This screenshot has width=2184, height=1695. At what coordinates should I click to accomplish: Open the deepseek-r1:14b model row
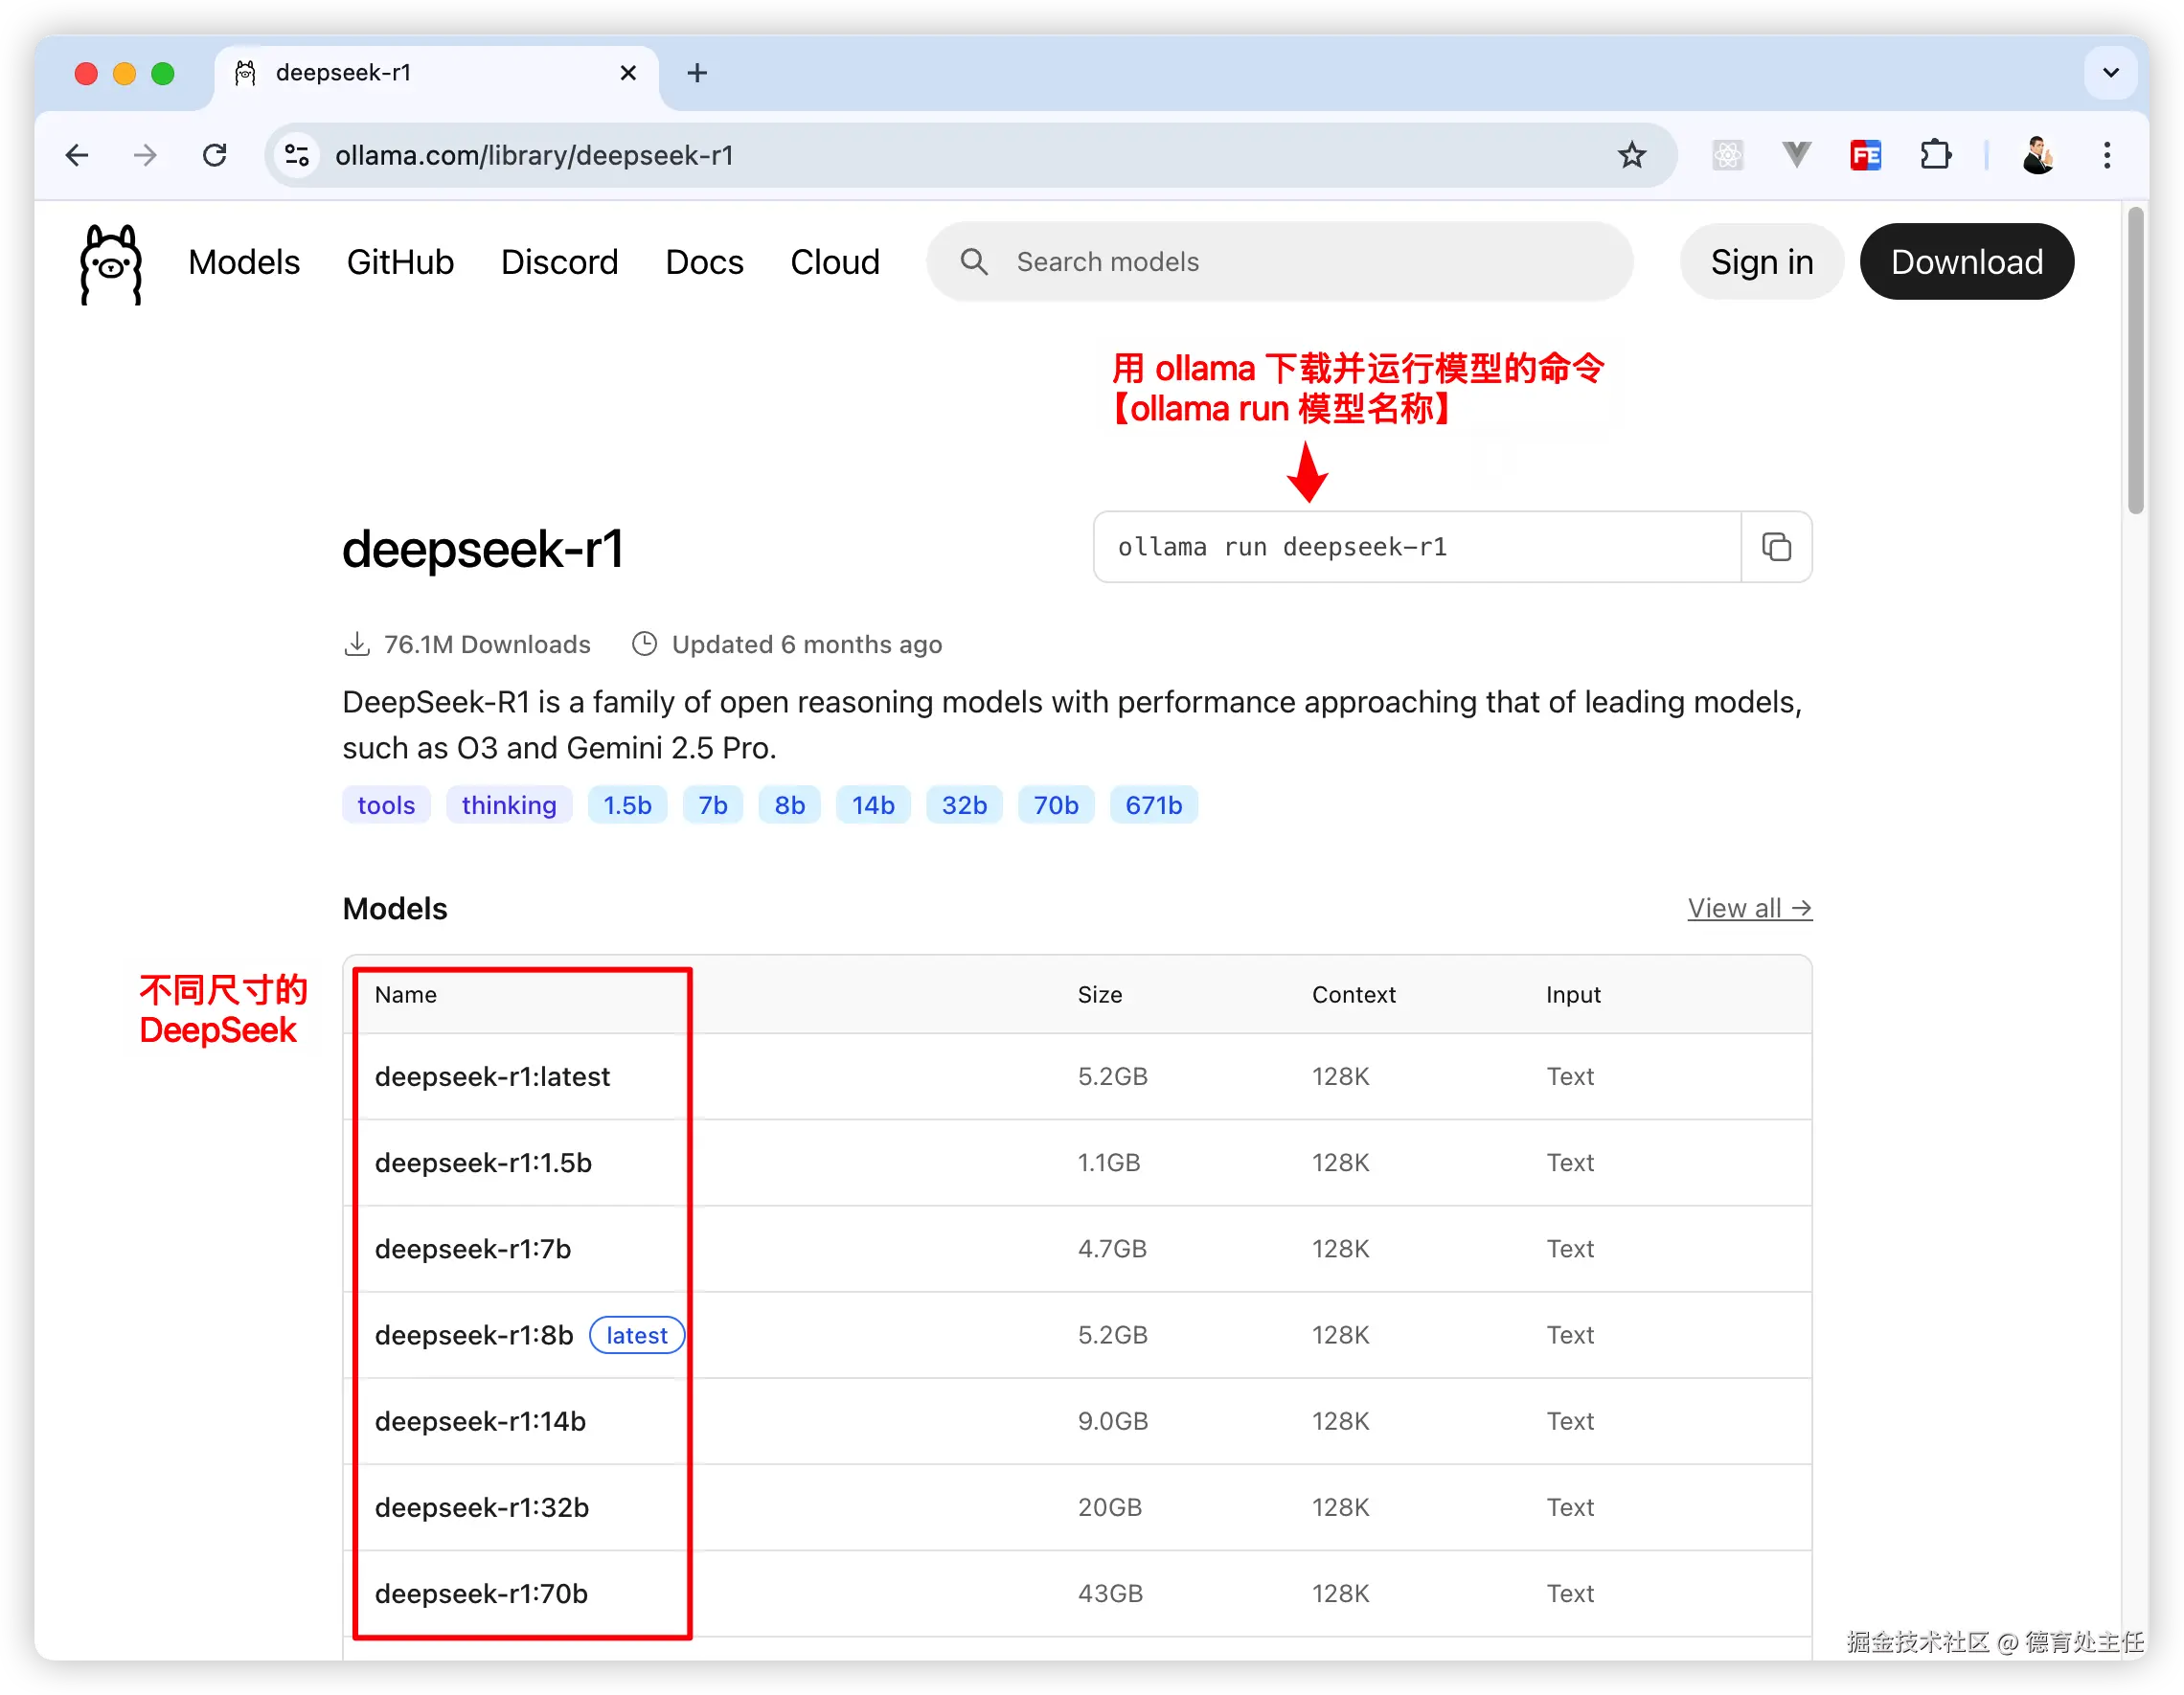480,1421
